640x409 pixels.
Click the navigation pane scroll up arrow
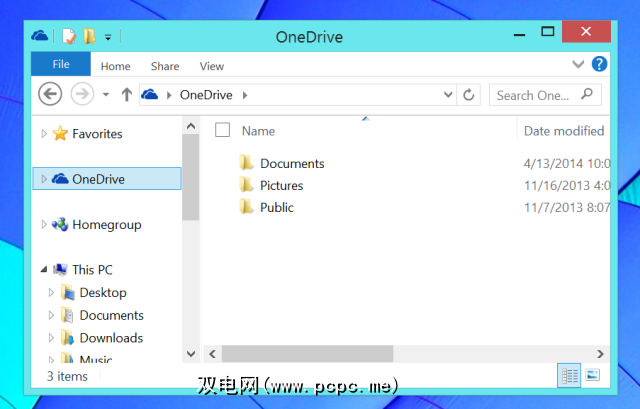pos(191,126)
